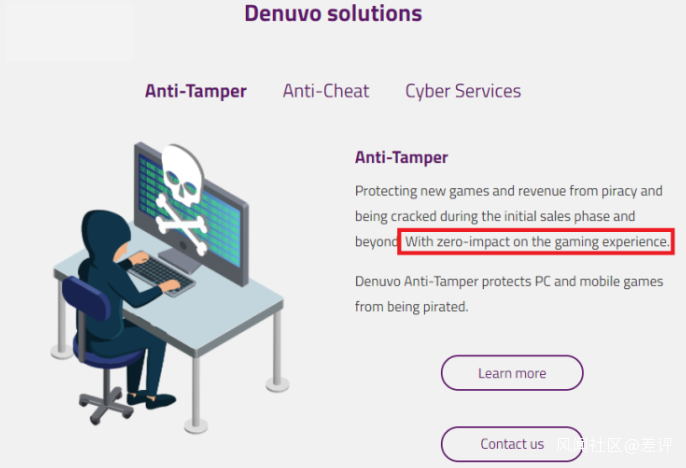Screen dimensions: 686x468
Task: Click the 'Protecting new games' paragraph
Action: (x=509, y=216)
